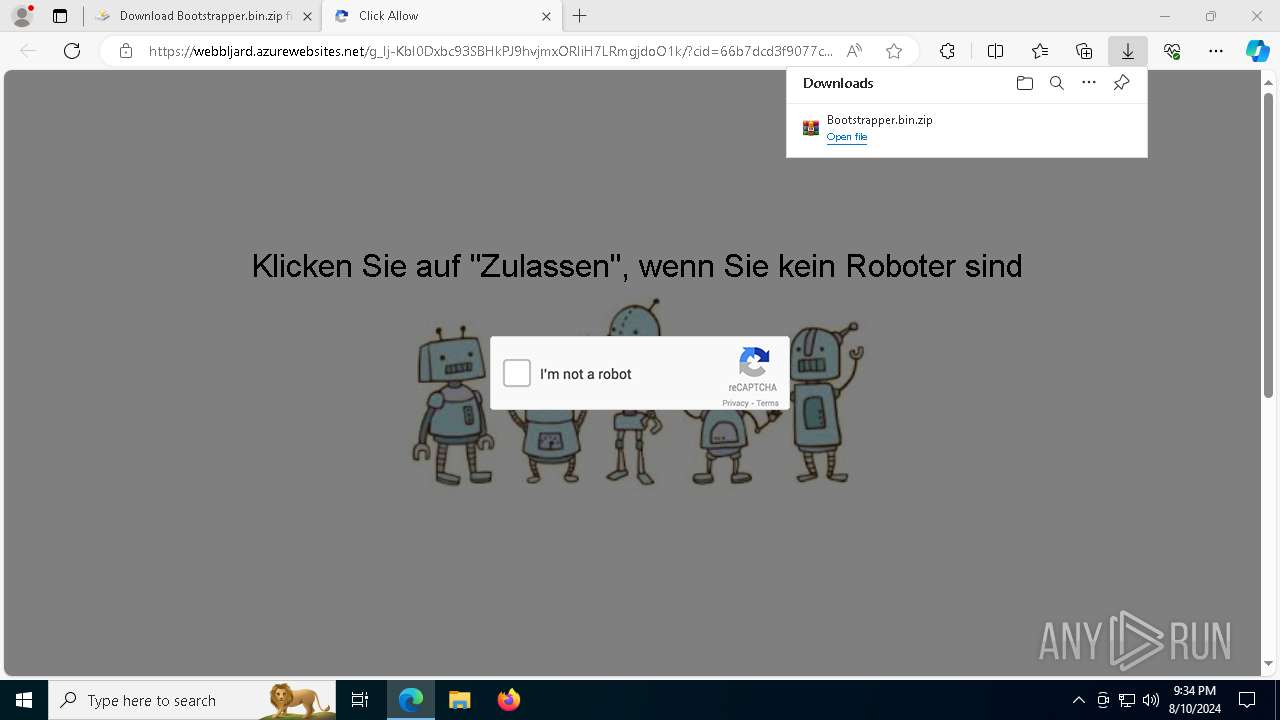This screenshot has height=720, width=1280.
Task: Launch Firefox from taskbar
Action: pyautogui.click(x=509, y=700)
